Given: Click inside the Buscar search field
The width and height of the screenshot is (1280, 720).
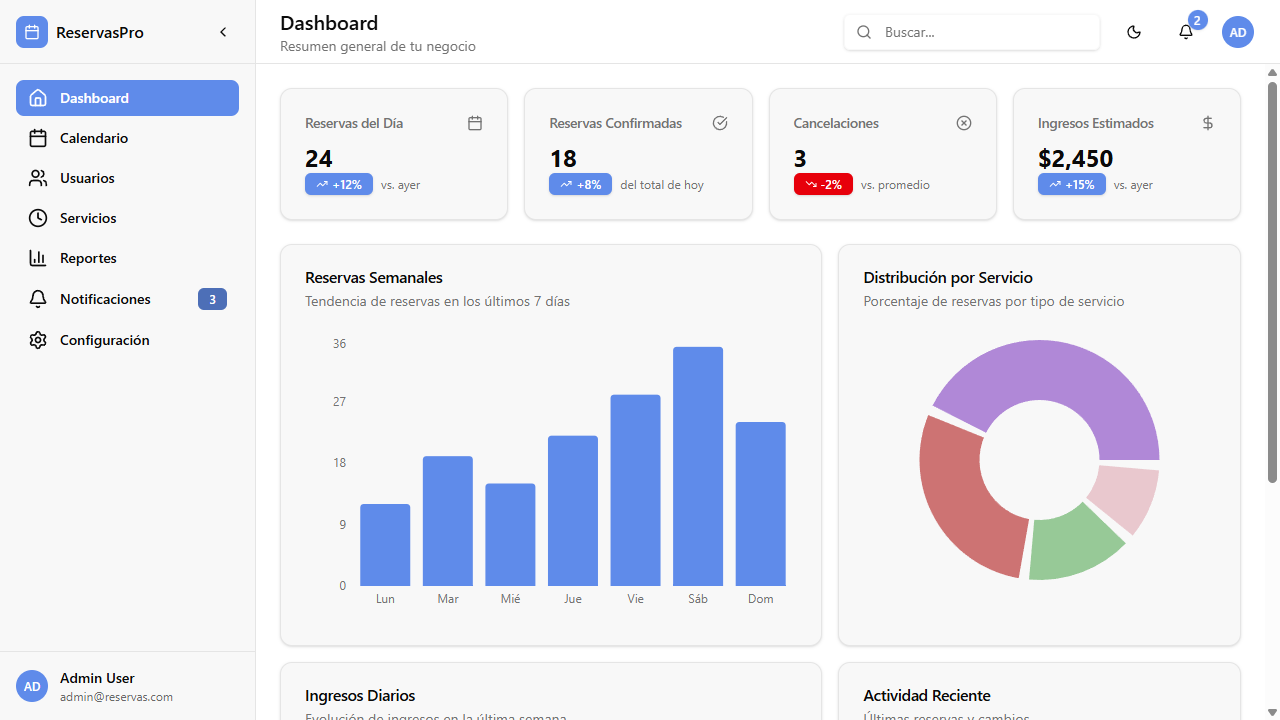Looking at the screenshot, I should (x=972, y=31).
